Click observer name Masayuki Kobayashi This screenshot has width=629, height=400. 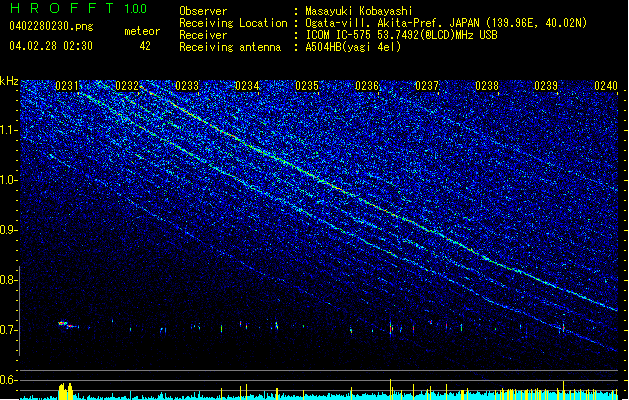359,11
